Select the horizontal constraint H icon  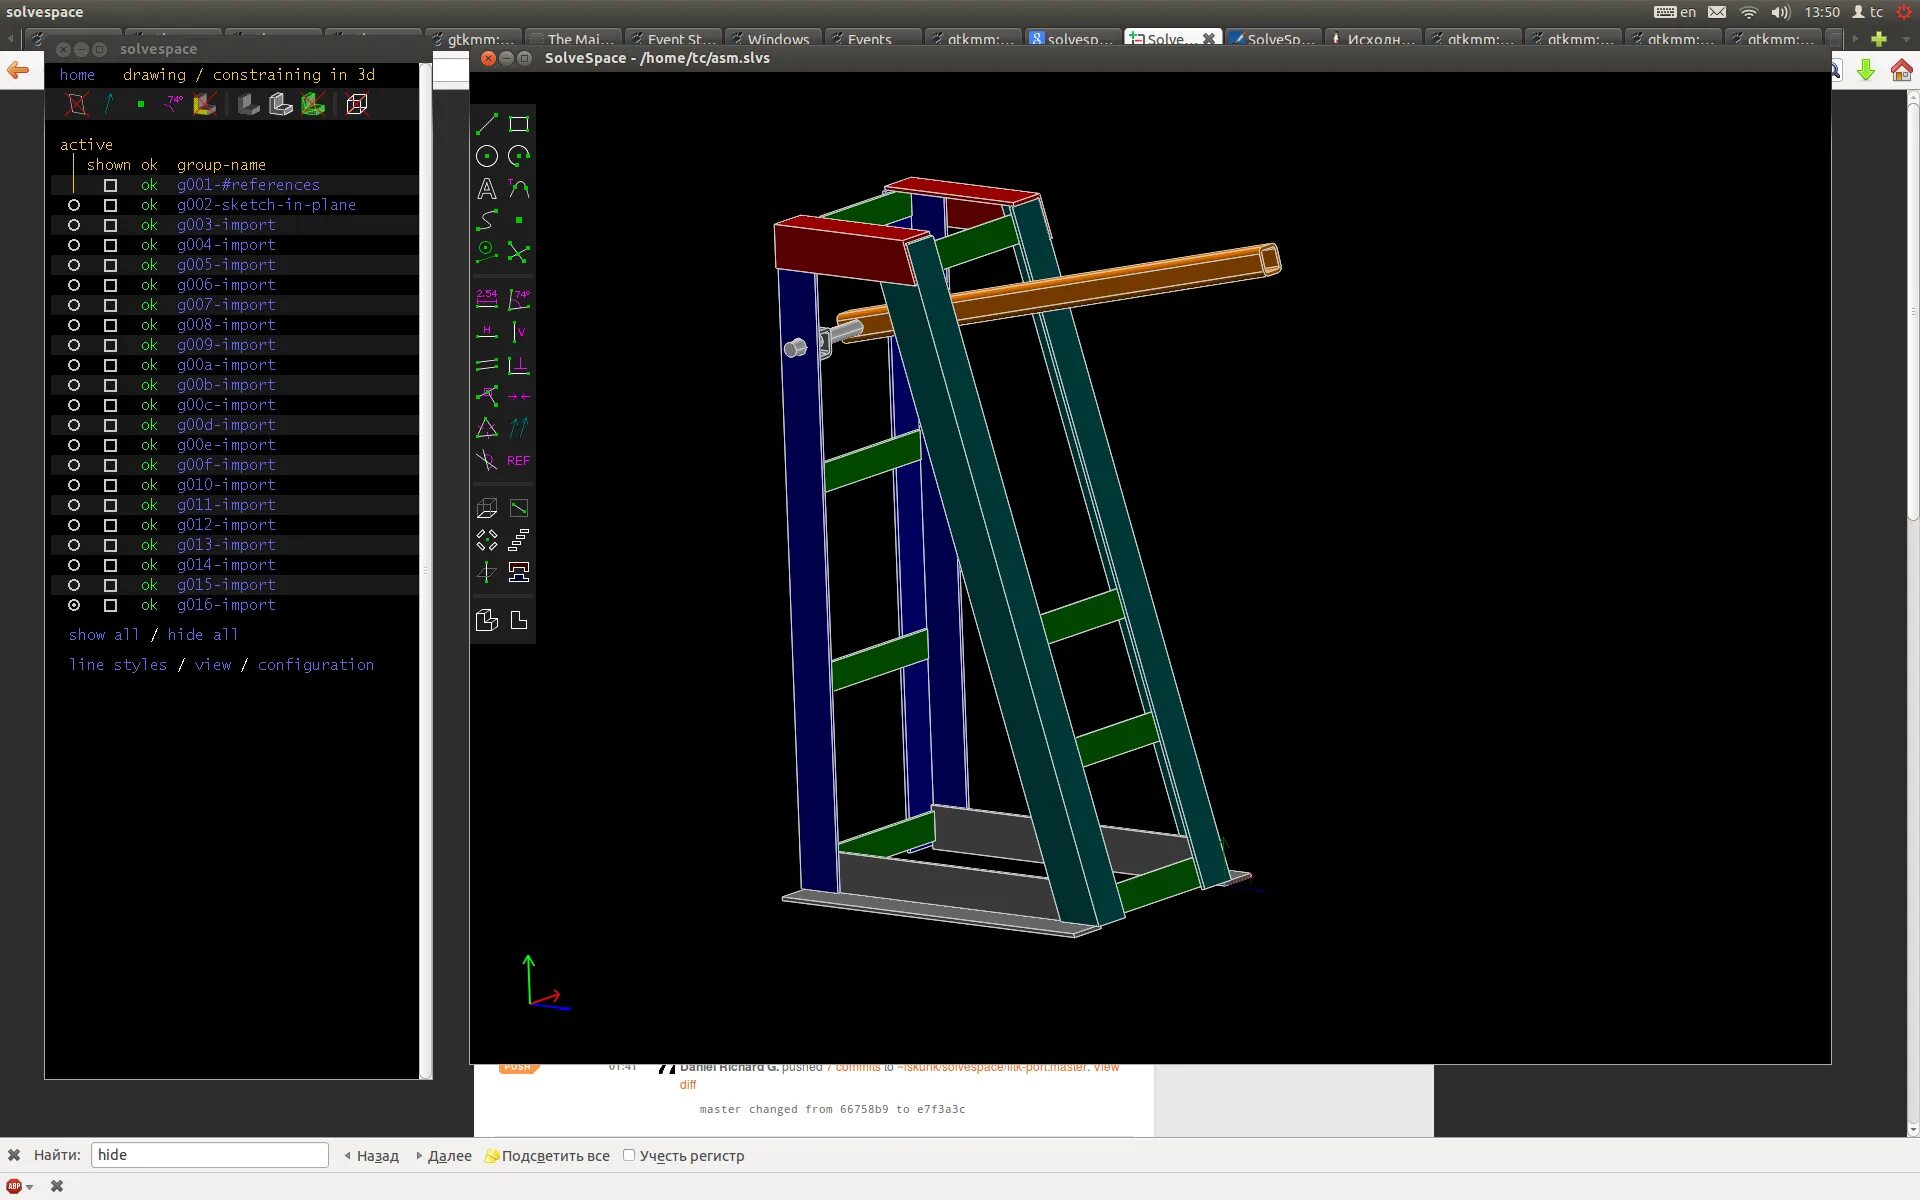tap(487, 331)
